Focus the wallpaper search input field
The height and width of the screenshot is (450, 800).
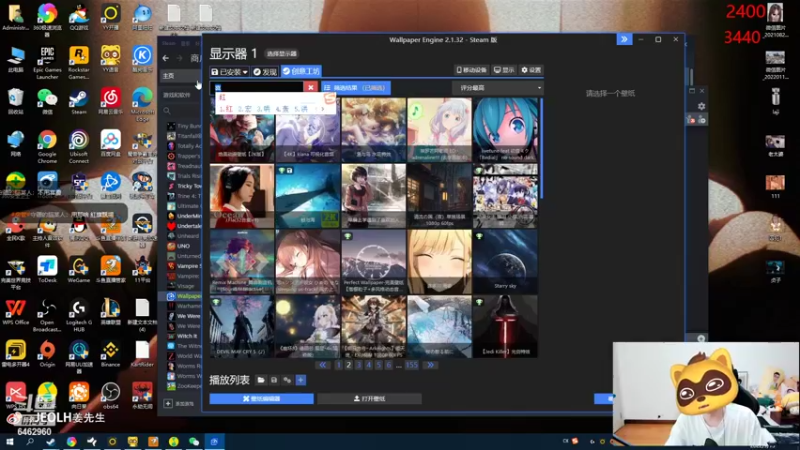click(x=257, y=88)
